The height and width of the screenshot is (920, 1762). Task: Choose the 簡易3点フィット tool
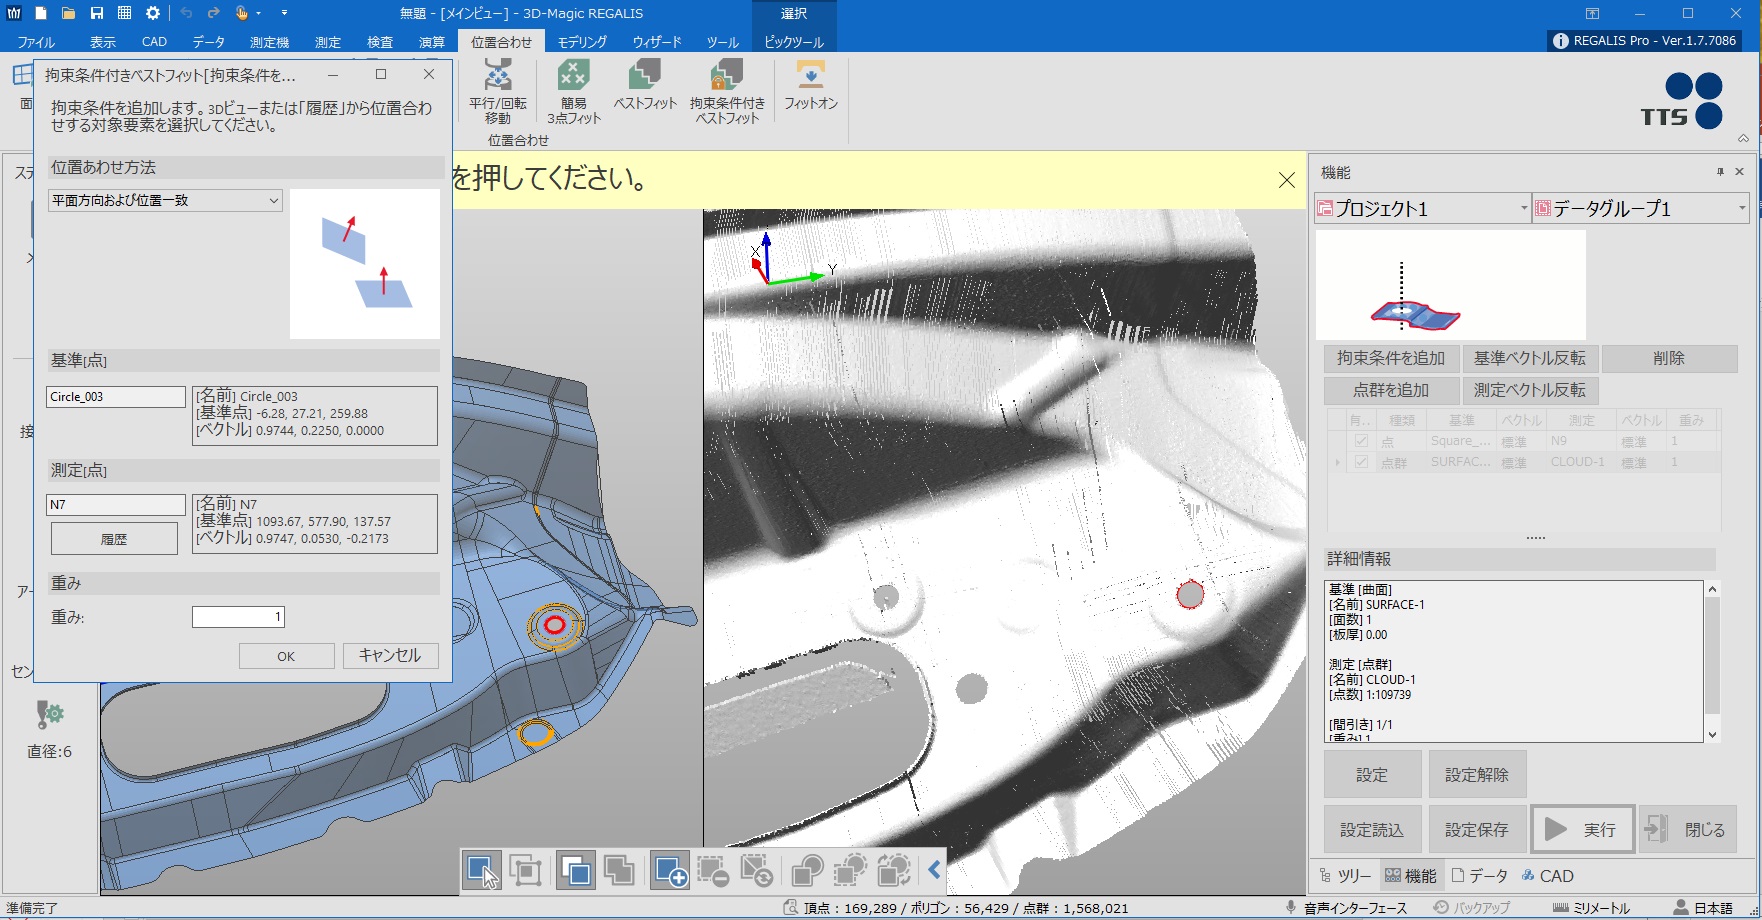click(573, 91)
